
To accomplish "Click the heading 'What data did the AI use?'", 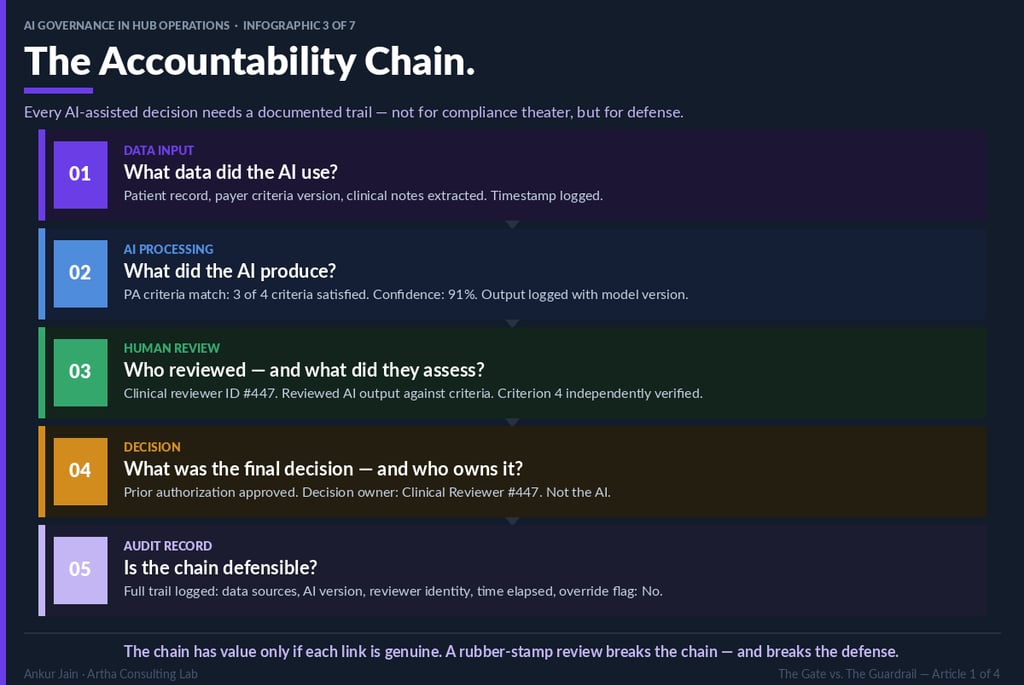I will (230, 173).
